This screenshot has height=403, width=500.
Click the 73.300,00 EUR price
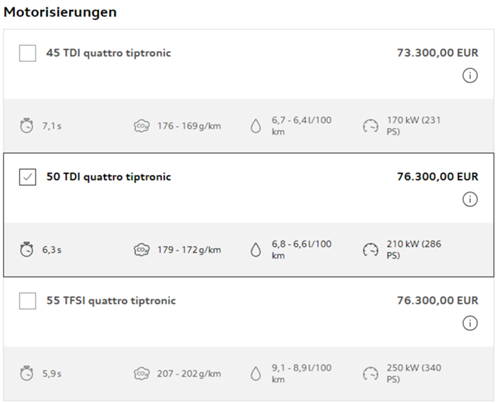[437, 53]
